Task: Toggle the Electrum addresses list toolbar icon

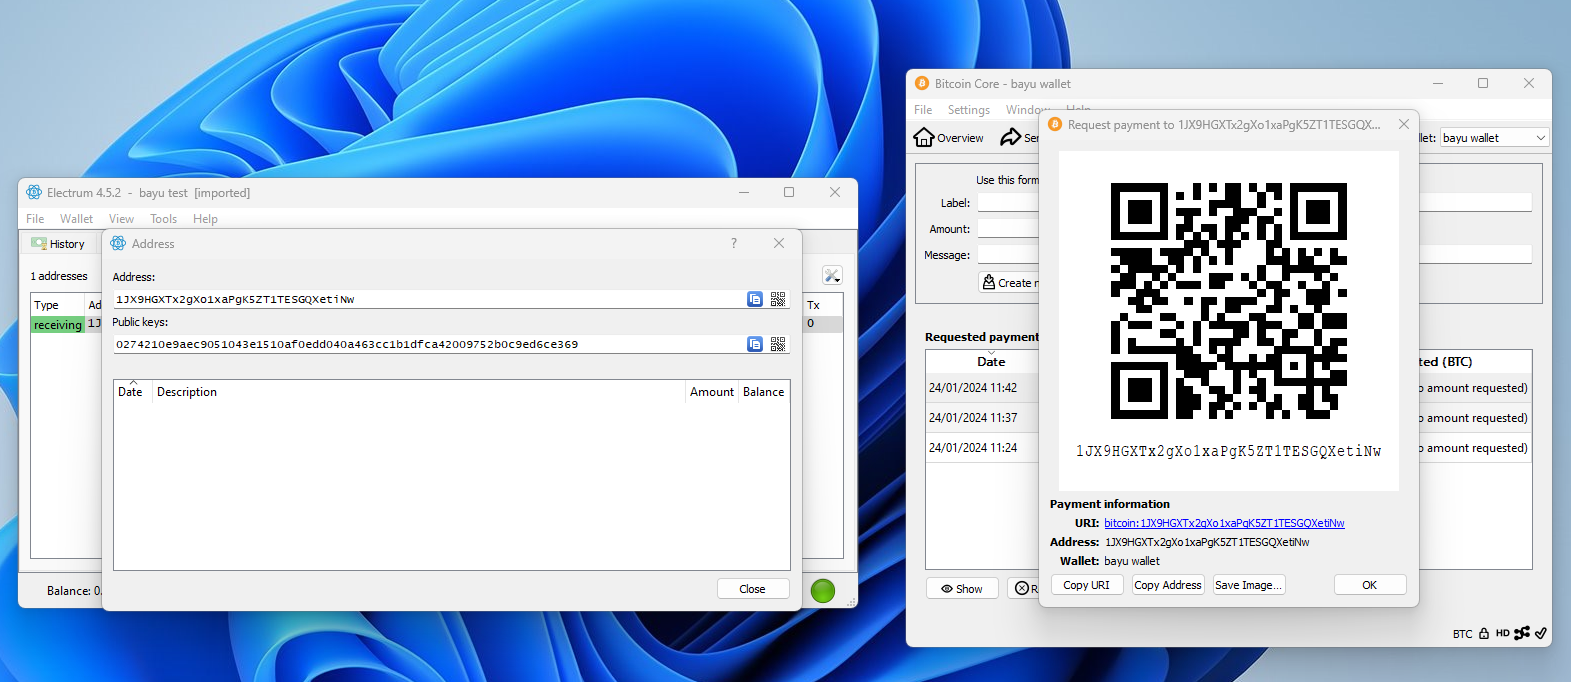Action: pos(832,276)
